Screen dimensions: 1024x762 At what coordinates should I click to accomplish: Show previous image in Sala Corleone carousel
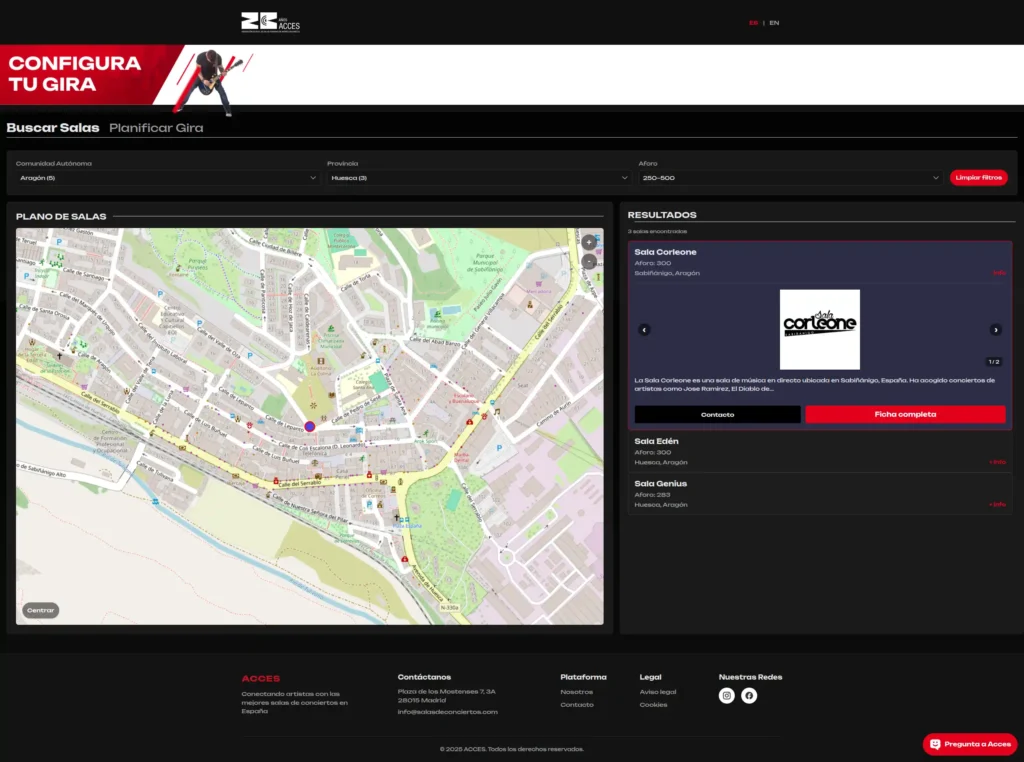click(x=644, y=330)
